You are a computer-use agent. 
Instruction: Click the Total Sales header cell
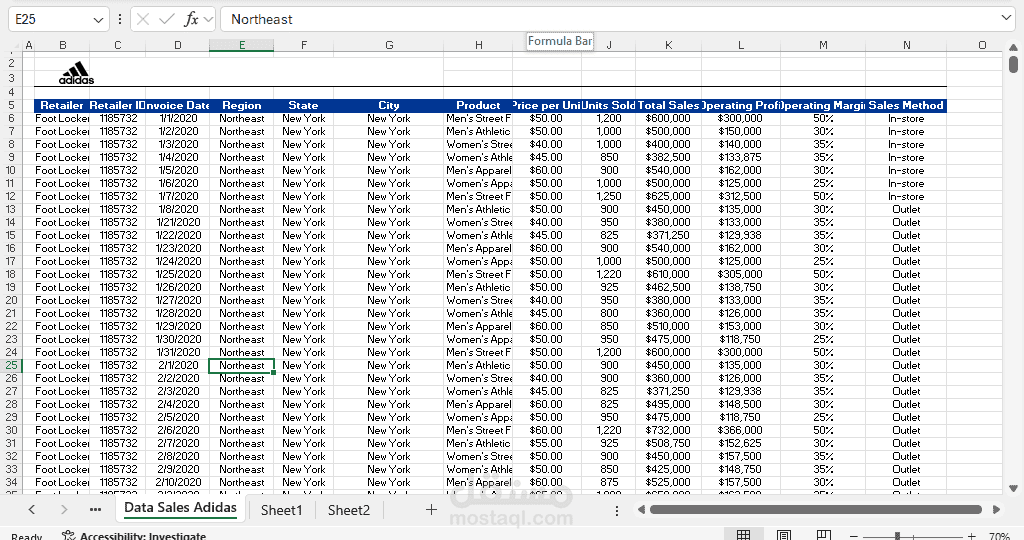click(668, 106)
